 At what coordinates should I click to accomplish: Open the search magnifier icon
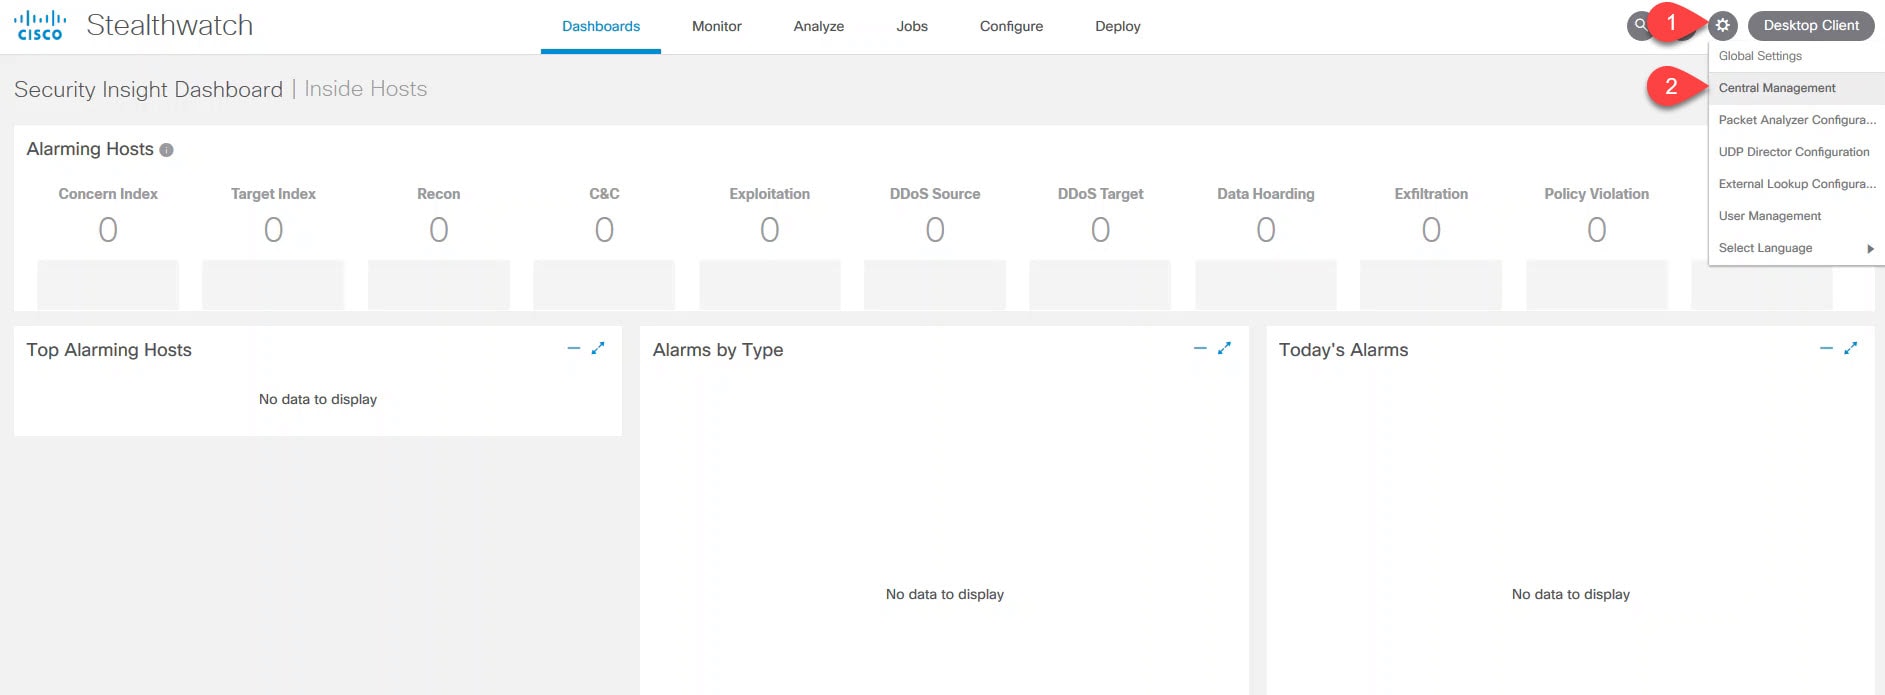point(1640,25)
